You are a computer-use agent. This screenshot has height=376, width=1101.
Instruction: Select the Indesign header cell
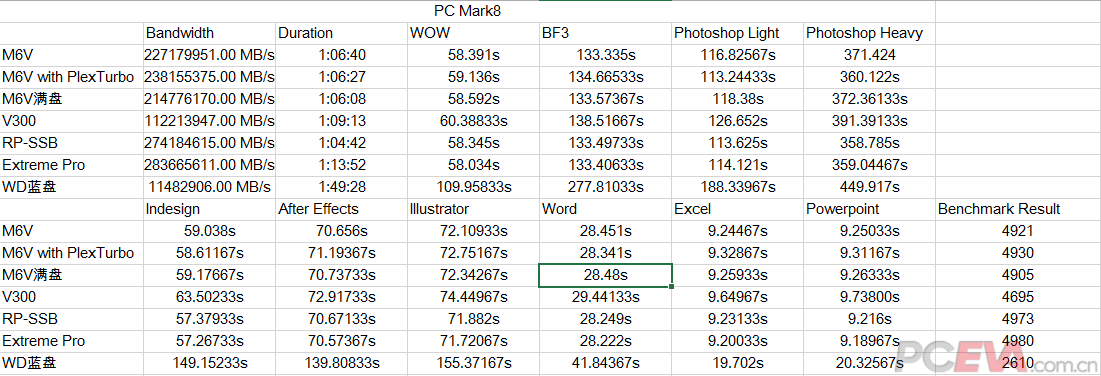209,209
